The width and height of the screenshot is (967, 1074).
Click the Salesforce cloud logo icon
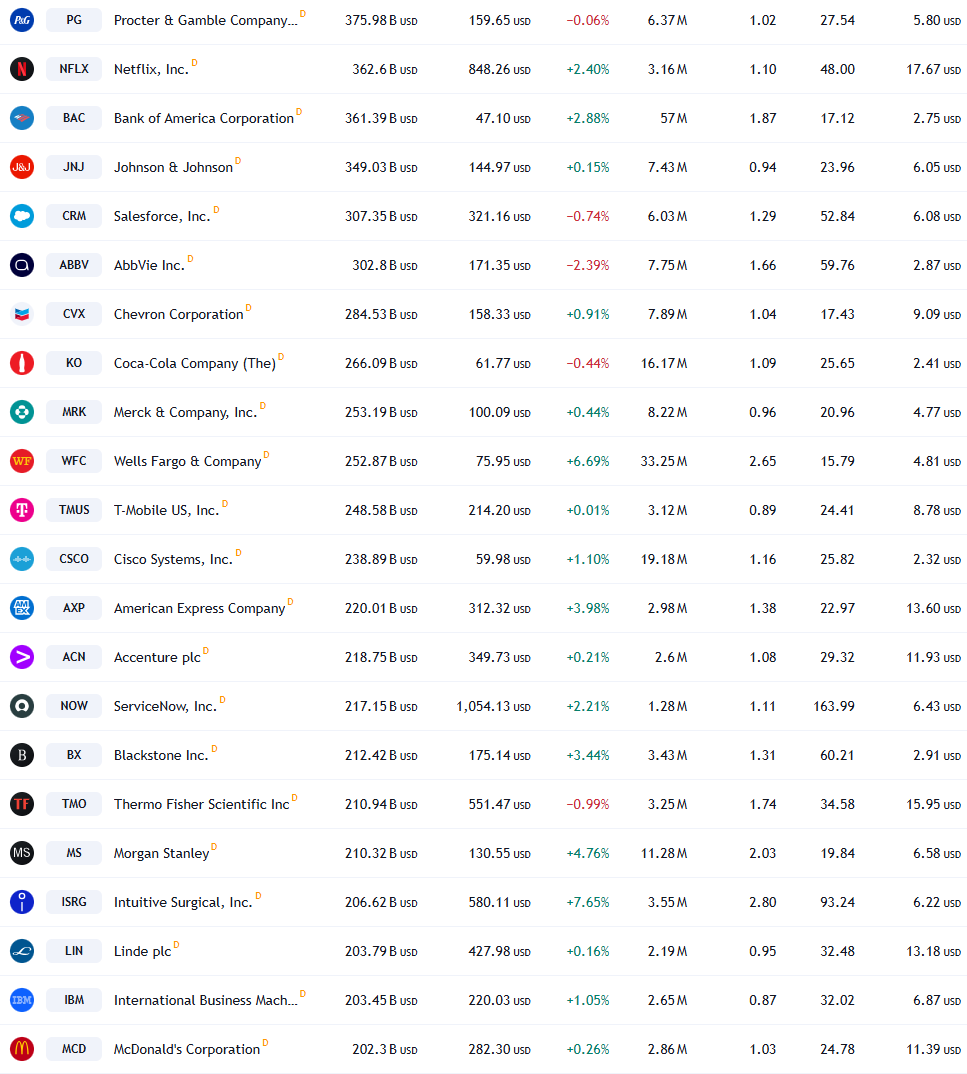(x=22, y=216)
